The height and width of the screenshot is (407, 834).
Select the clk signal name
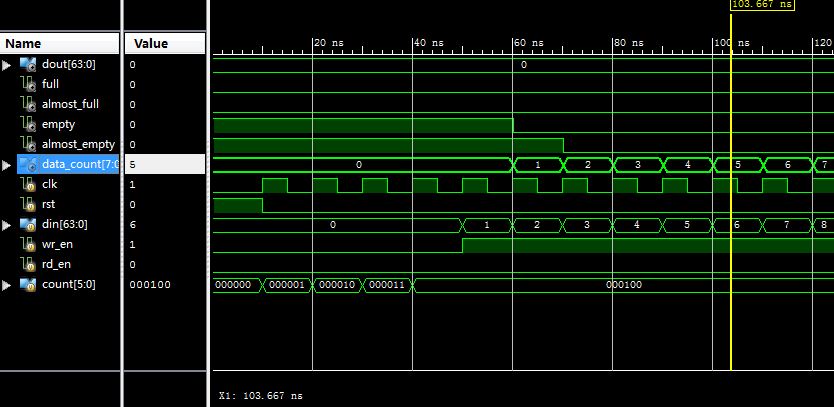point(49,185)
